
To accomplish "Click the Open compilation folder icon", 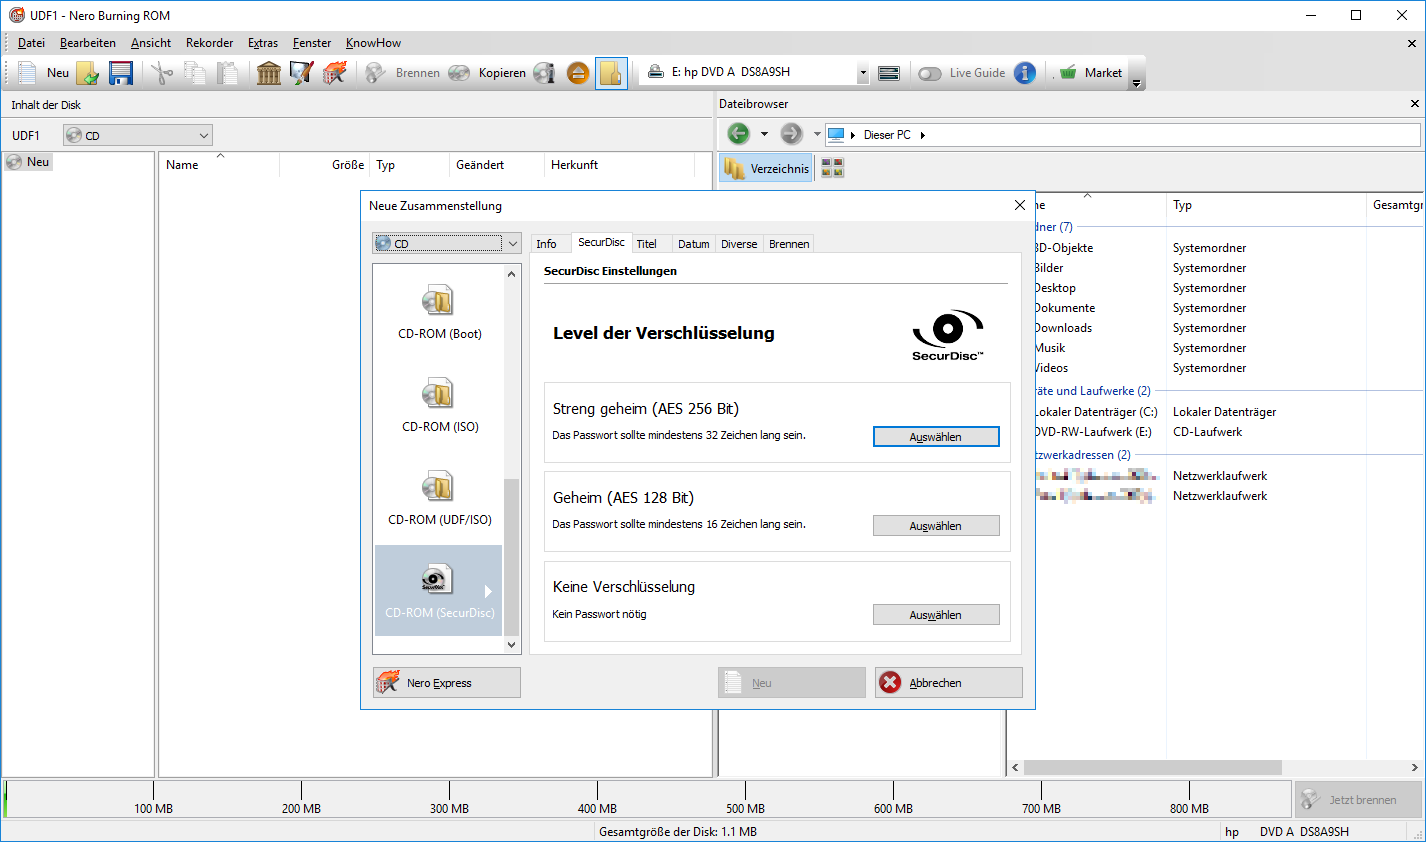I will click(88, 73).
